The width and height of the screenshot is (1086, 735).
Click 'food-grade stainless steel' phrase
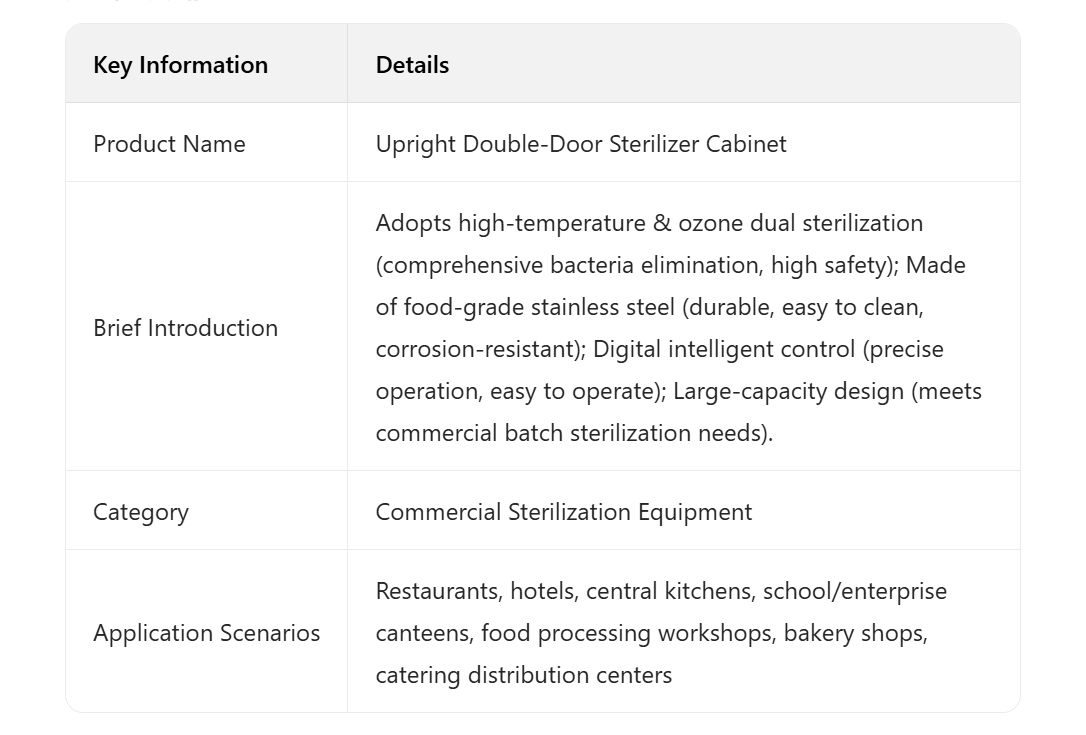(x=539, y=307)
